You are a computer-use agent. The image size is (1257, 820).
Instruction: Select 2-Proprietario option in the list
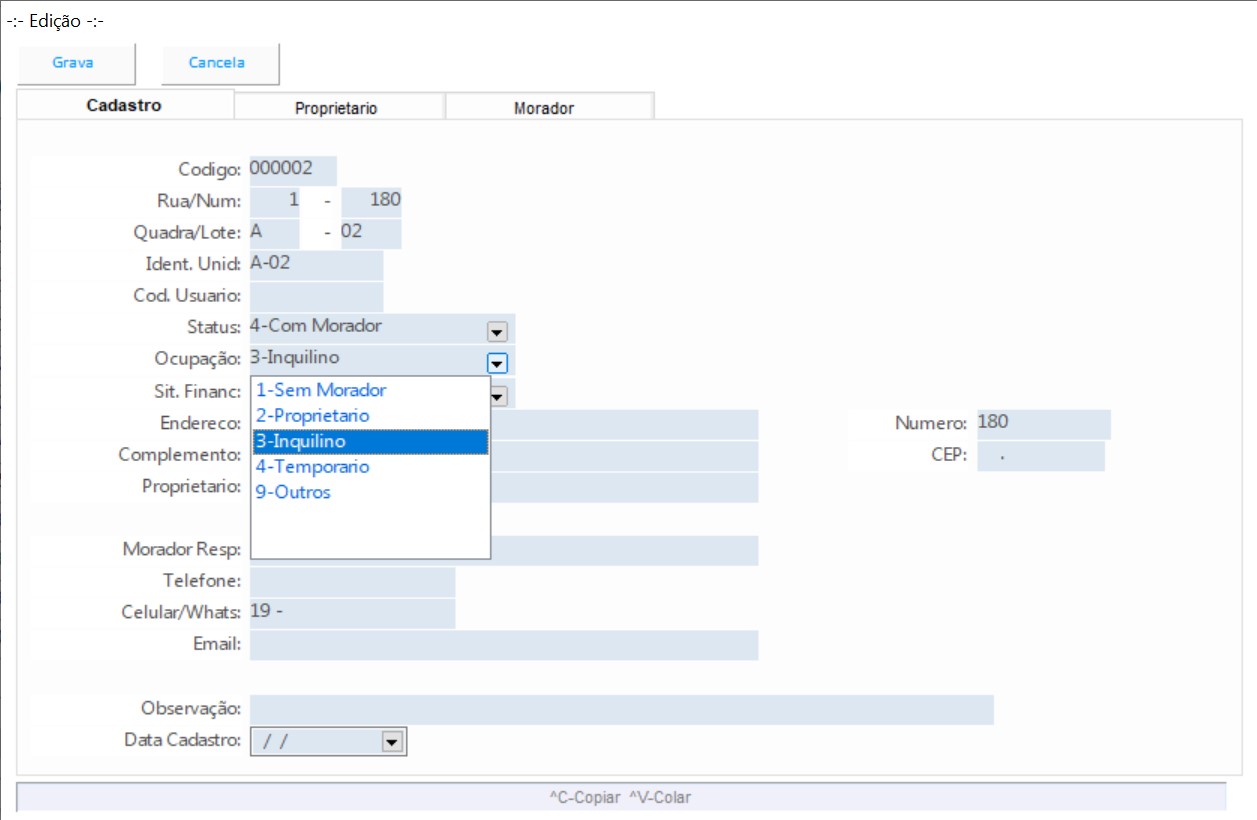click(313, 415)
